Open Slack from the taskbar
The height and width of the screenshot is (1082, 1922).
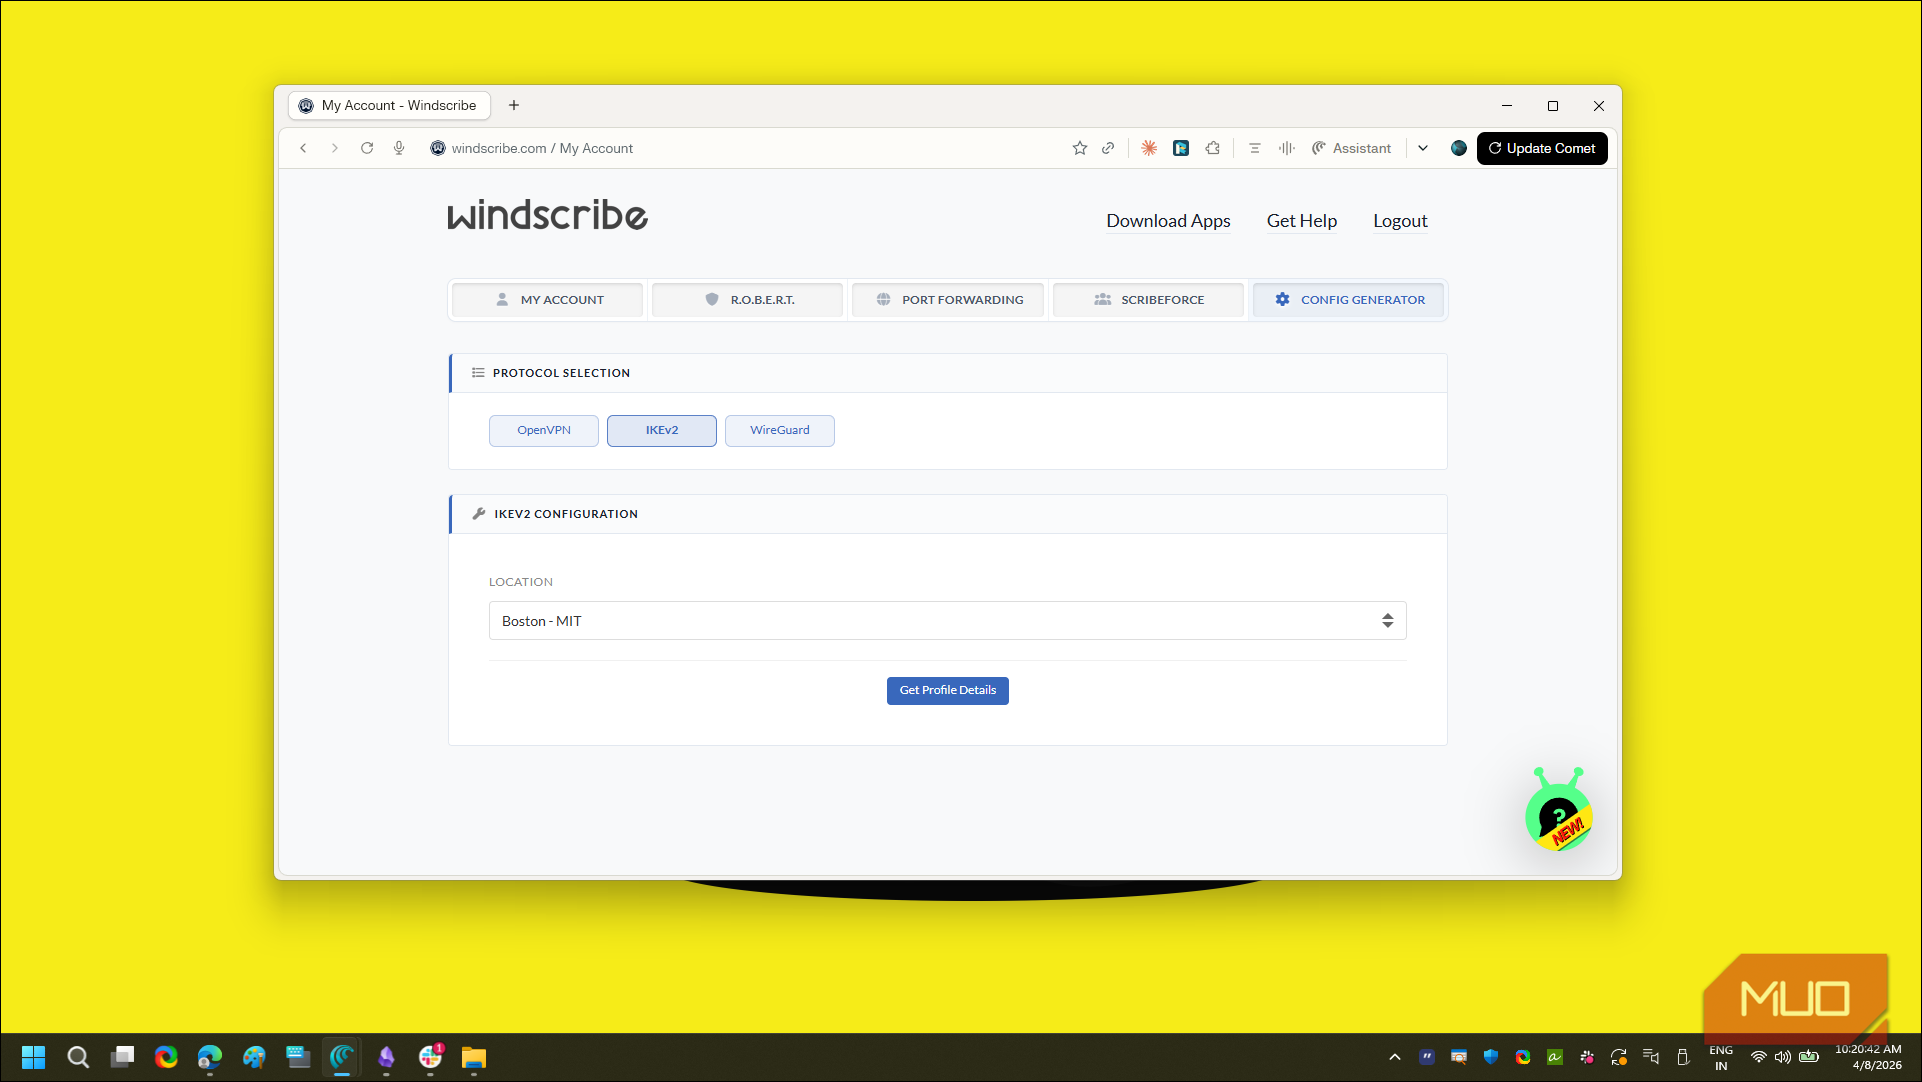coord(430,1057)
